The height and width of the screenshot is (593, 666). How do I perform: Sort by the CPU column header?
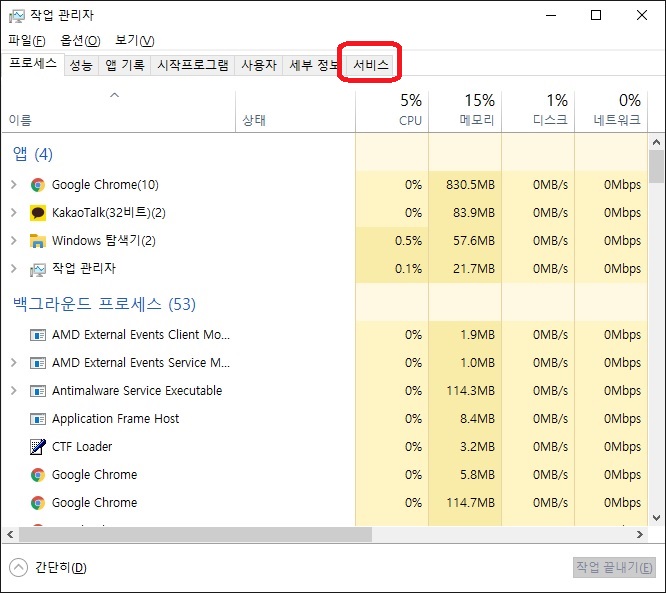point(392,111)
